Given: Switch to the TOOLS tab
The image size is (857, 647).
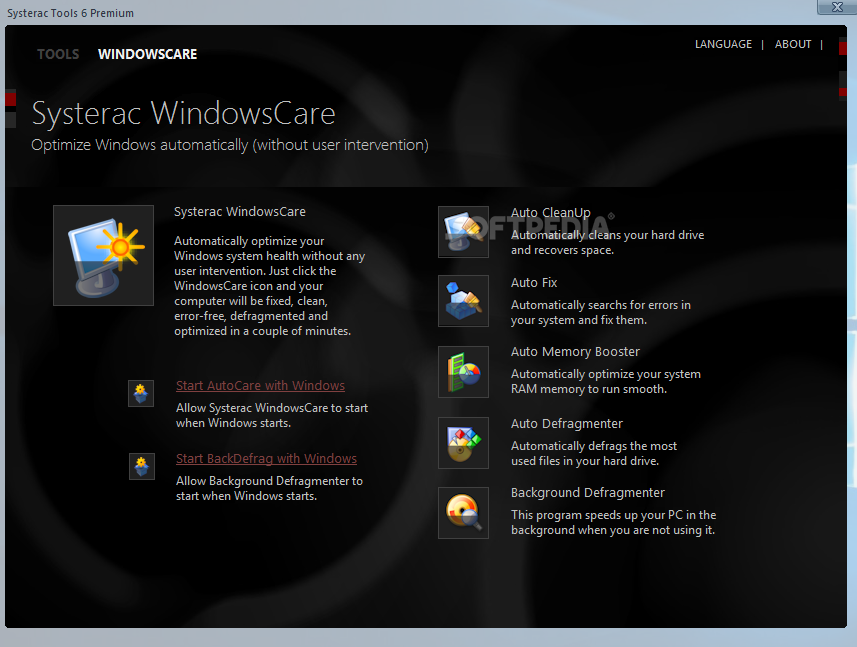Looking at the screenshot, I should [58, 54].
